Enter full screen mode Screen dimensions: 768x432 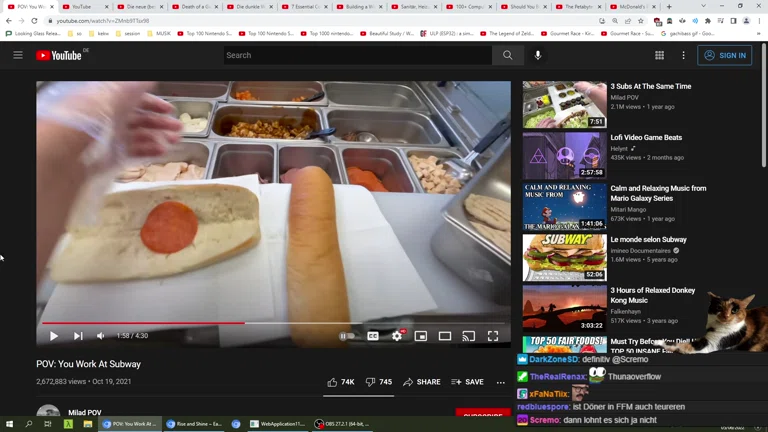493,336
